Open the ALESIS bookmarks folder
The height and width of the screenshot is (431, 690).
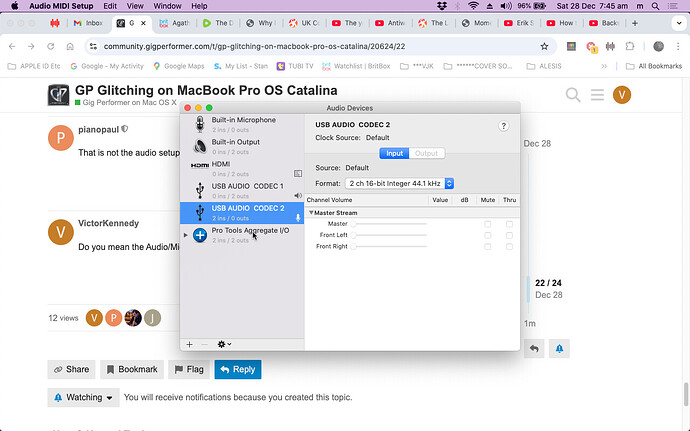[x=544, y=66]
